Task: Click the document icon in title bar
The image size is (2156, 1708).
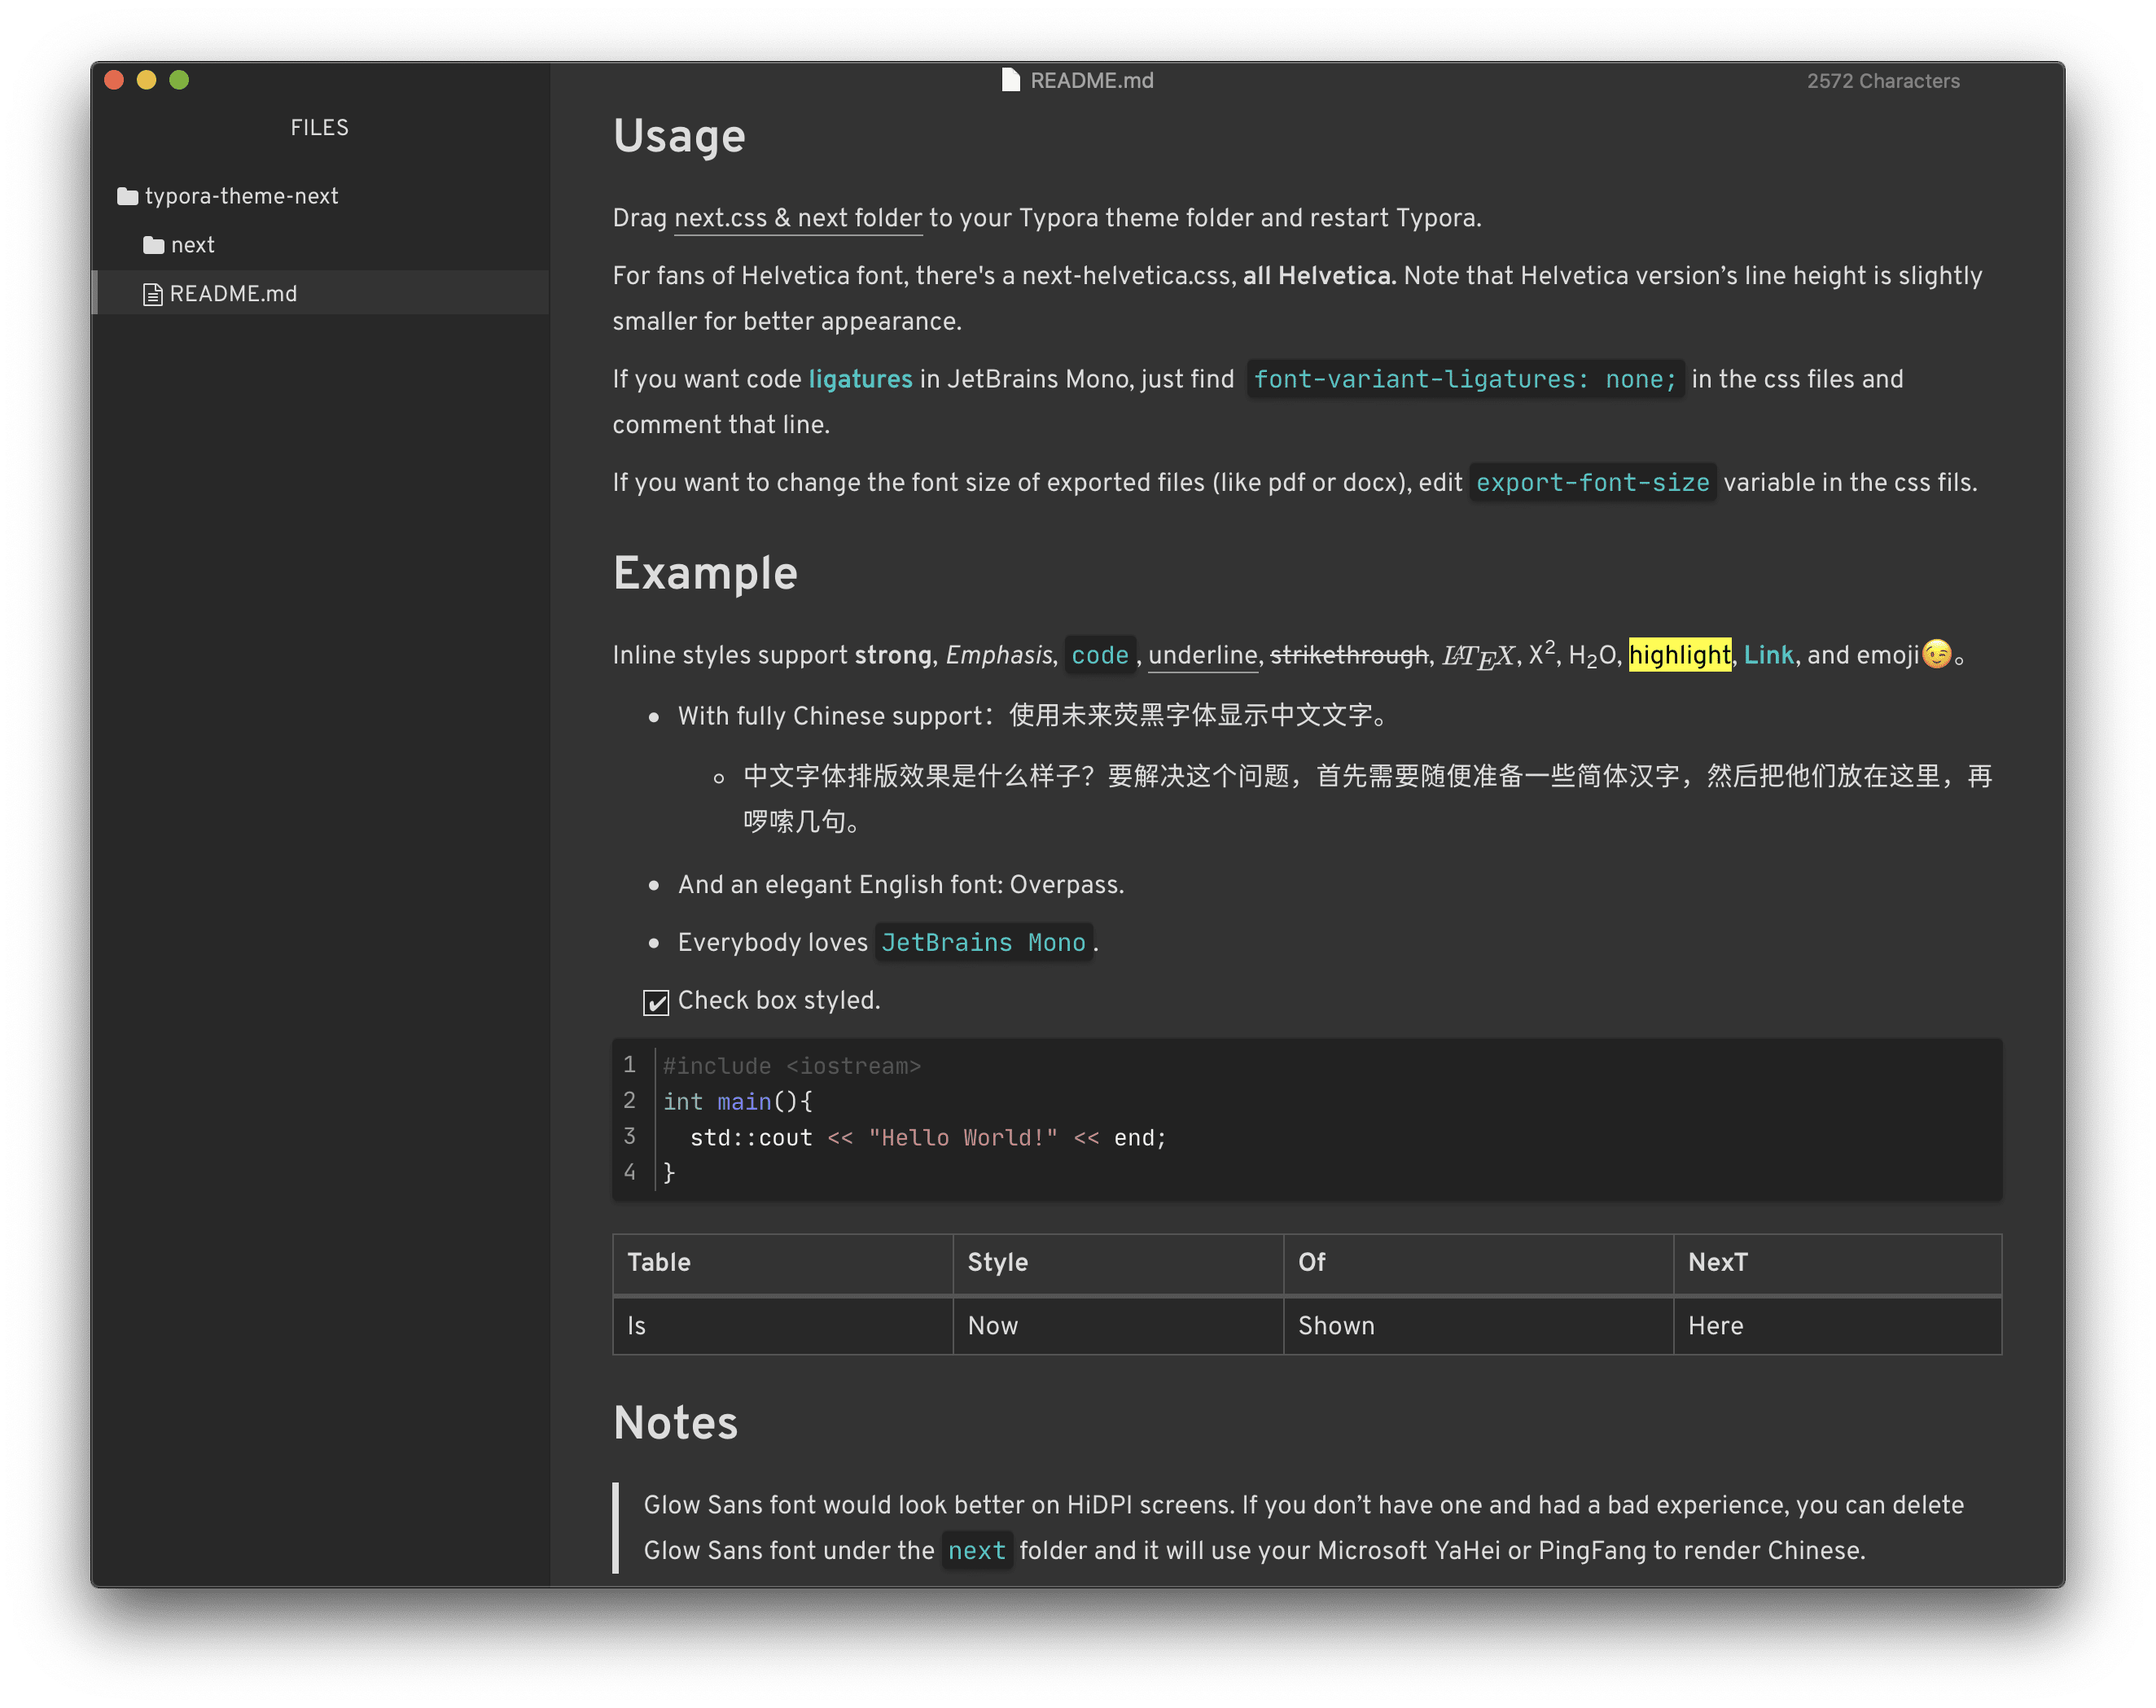Action: point(1010,80)
